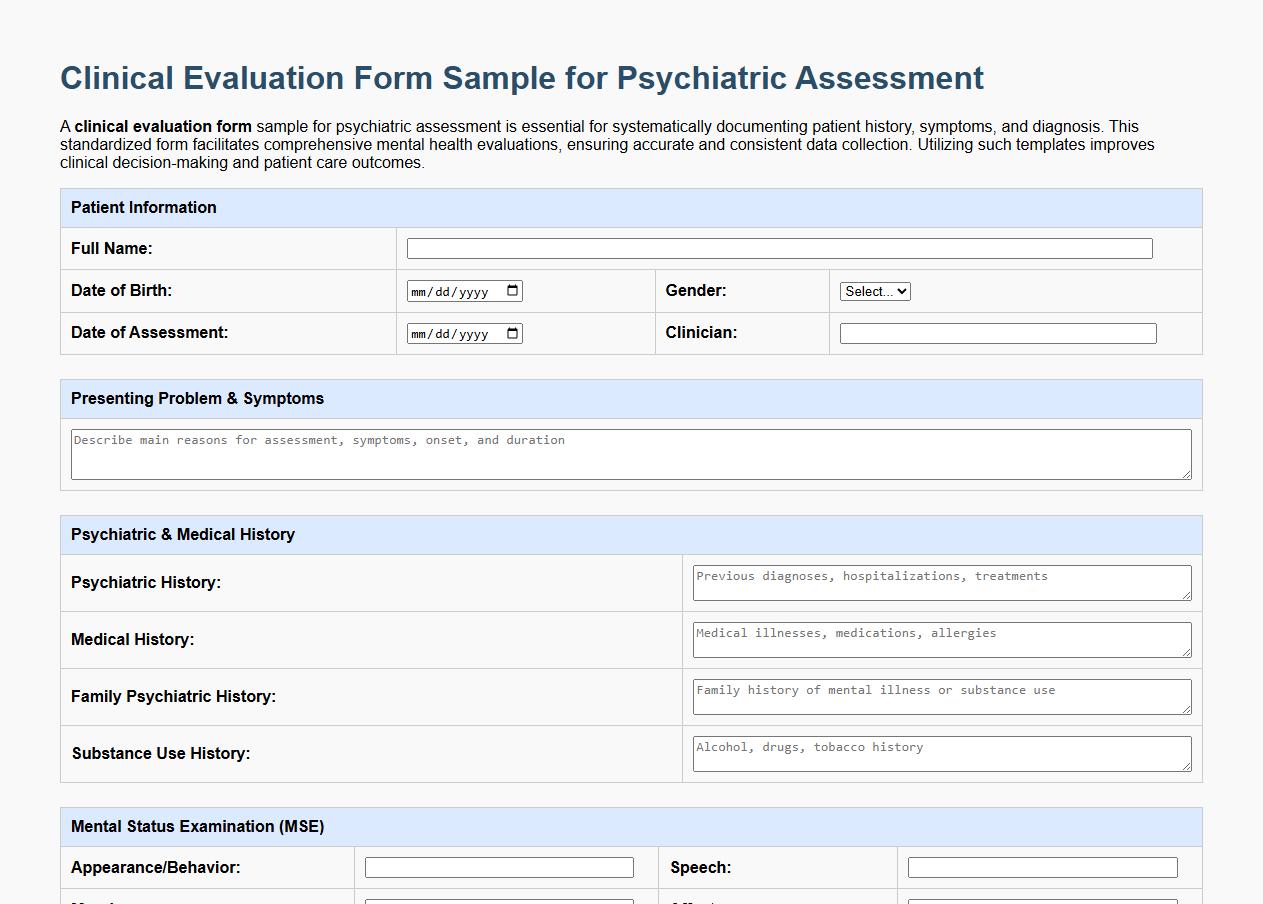The height and width of the screenshot is (904, 1263).
Task: Open the Date of Birth calendar picker
Action: pos(512,290)
